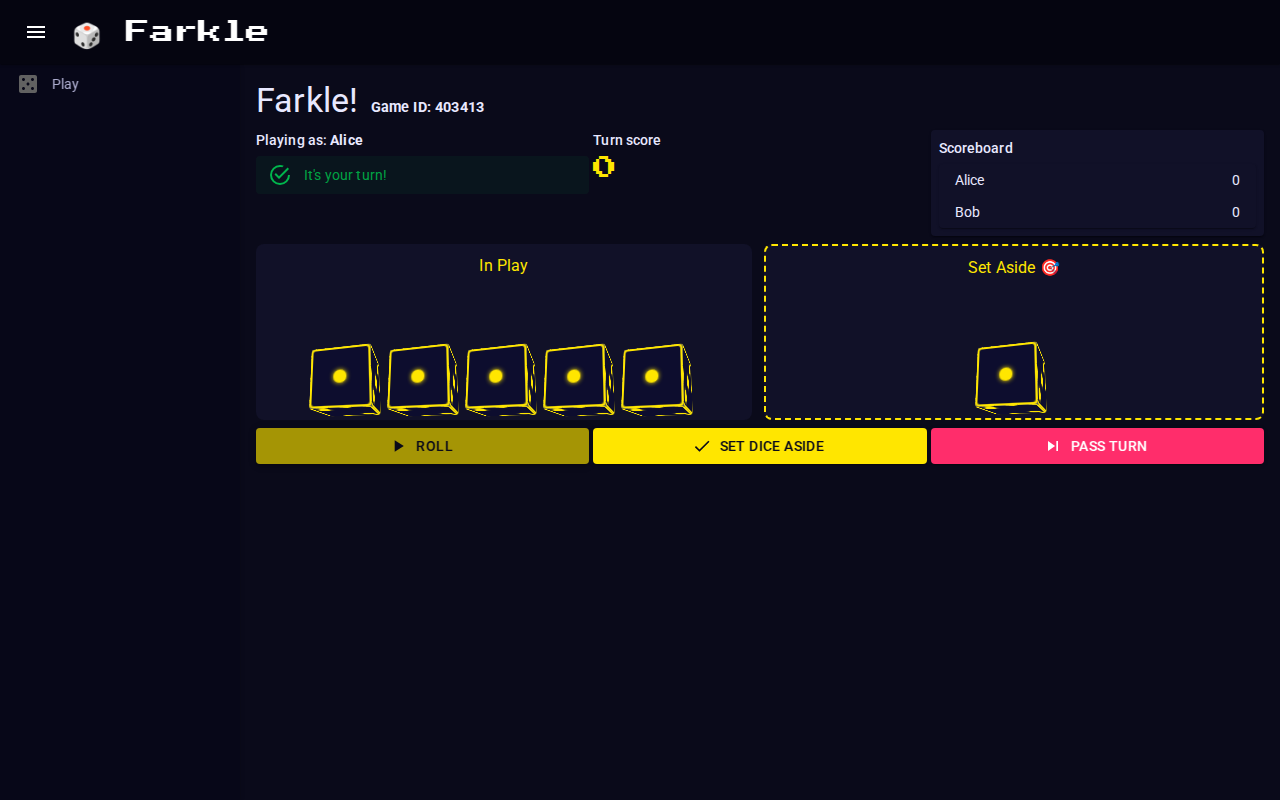Click the checkmark icon on Set Dice Aside
Viewport: 1280px width, 800px height.
coord(702,446)
